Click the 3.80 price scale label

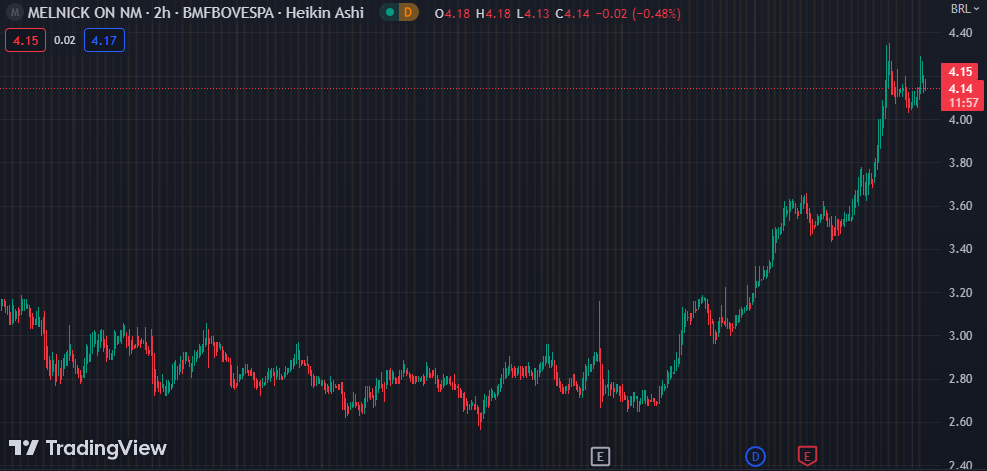(x=961, y=163)
